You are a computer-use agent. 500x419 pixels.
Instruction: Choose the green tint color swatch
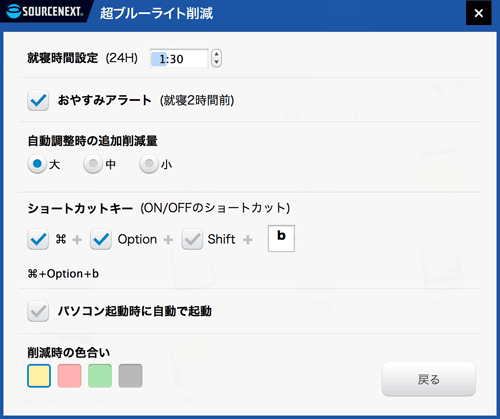pos(100,376)
